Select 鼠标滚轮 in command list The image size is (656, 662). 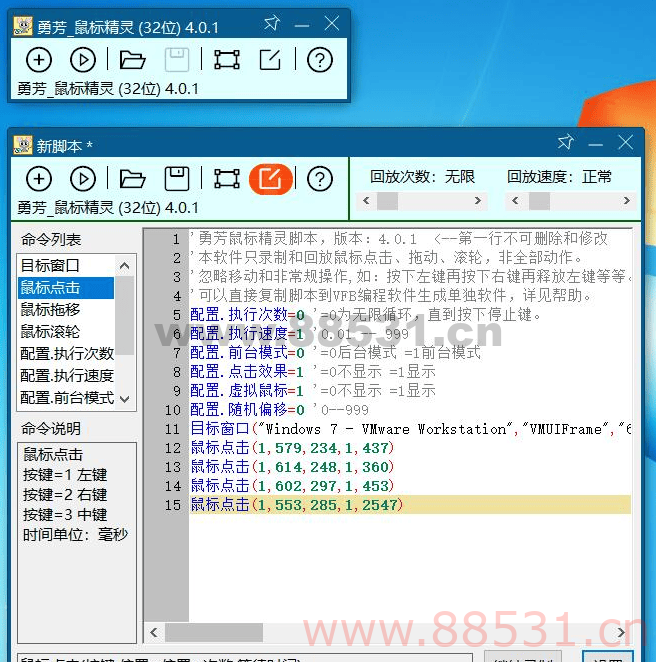click(66, 332)
